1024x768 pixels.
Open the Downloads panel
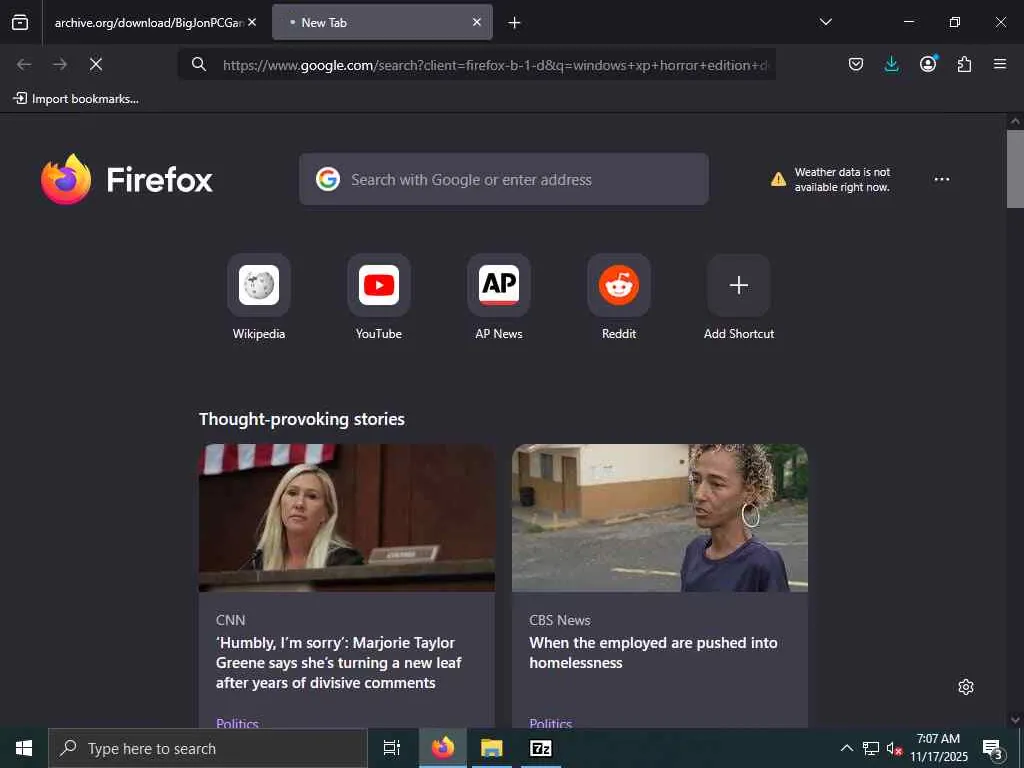coord(891,64)
